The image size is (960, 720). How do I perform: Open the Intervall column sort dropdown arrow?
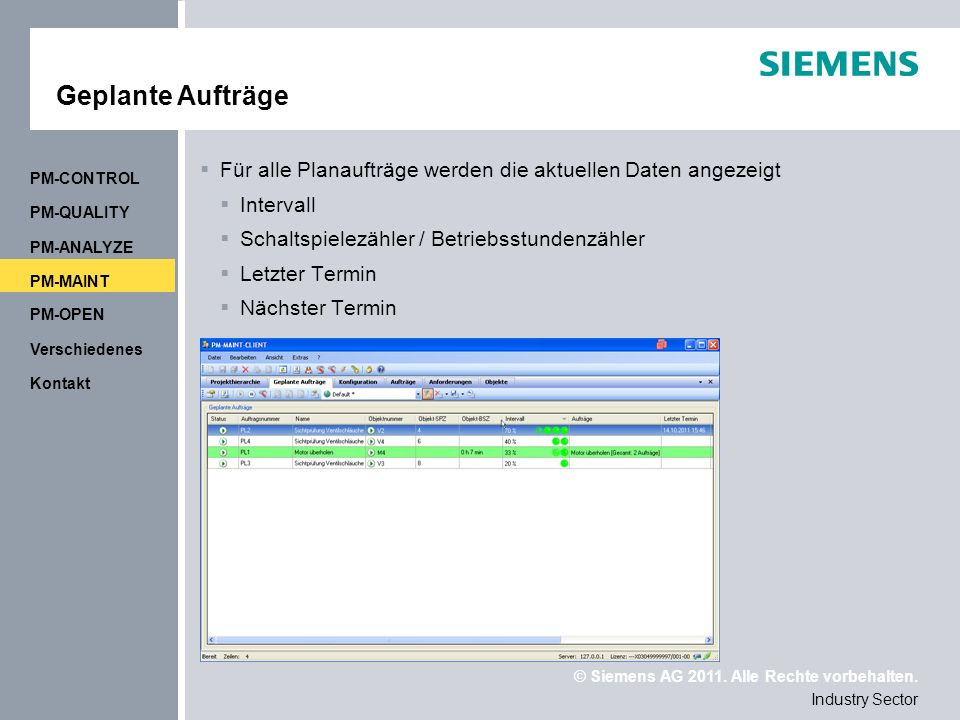(564, 419)
